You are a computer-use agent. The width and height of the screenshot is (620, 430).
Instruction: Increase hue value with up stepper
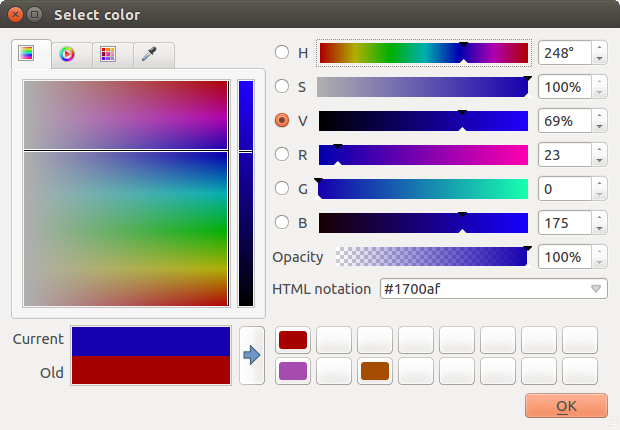pyautogui.click(x=599, y=47)
